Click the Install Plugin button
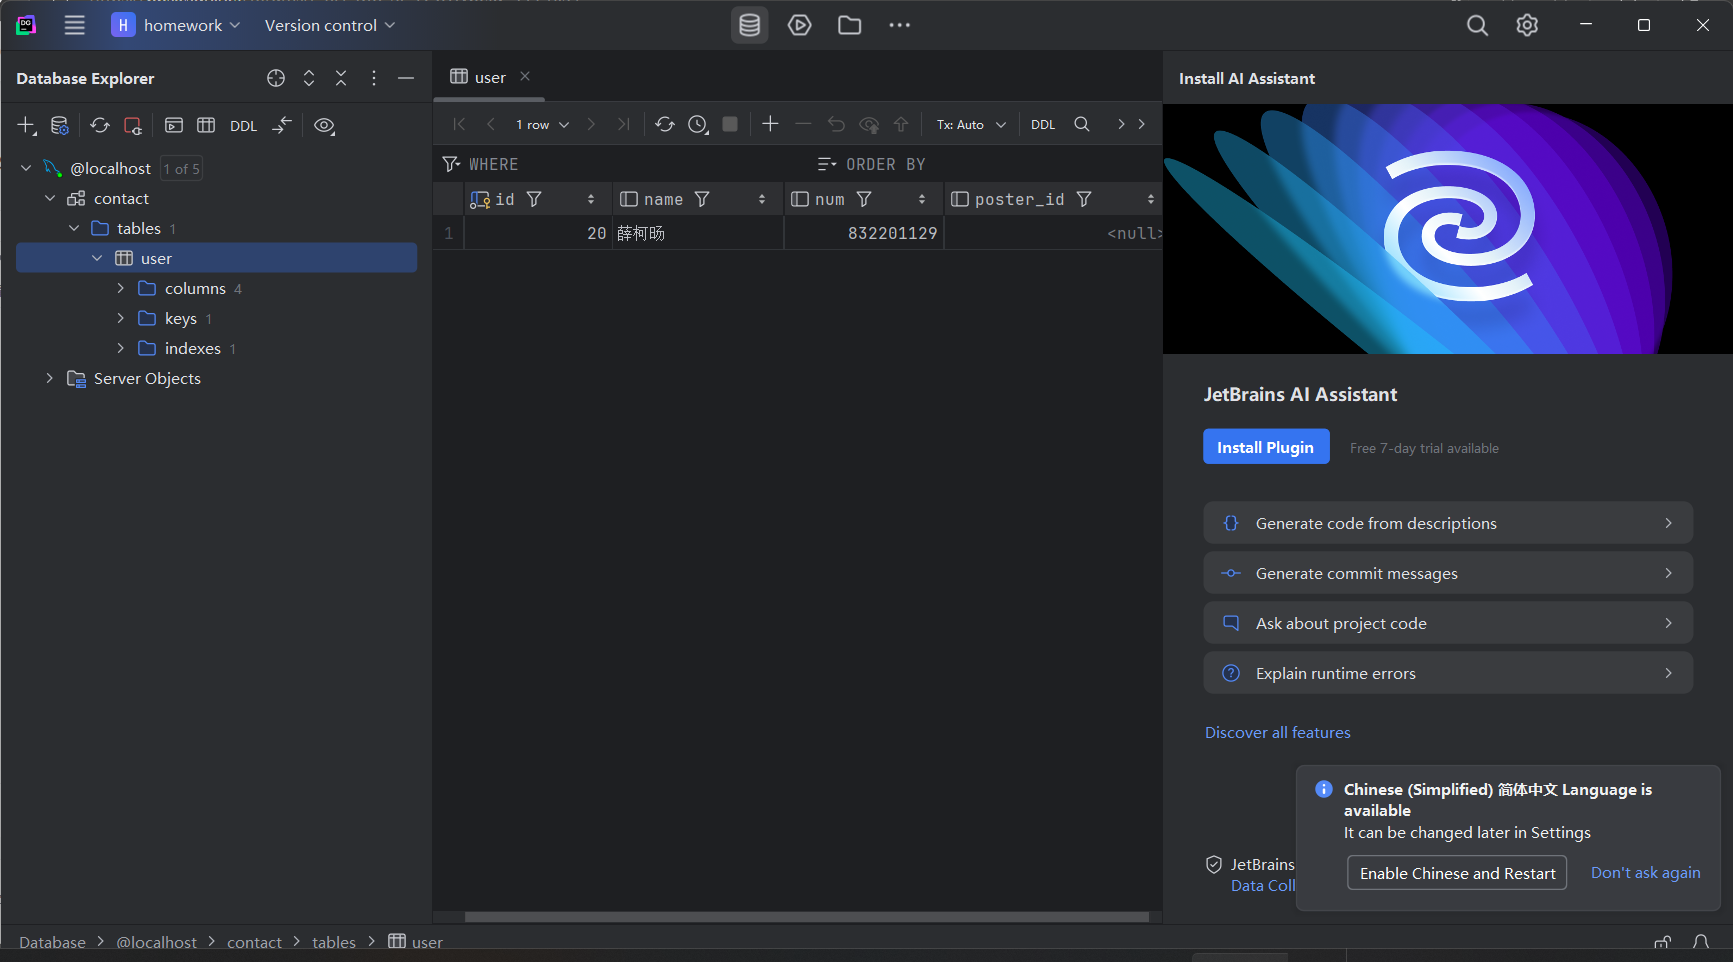1733x962 pixels. 1265,447
